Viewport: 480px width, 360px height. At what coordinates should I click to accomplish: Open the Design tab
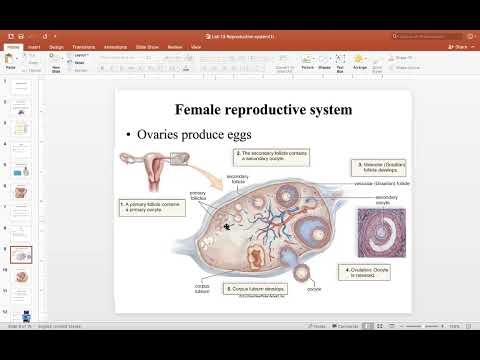(56, 47)
